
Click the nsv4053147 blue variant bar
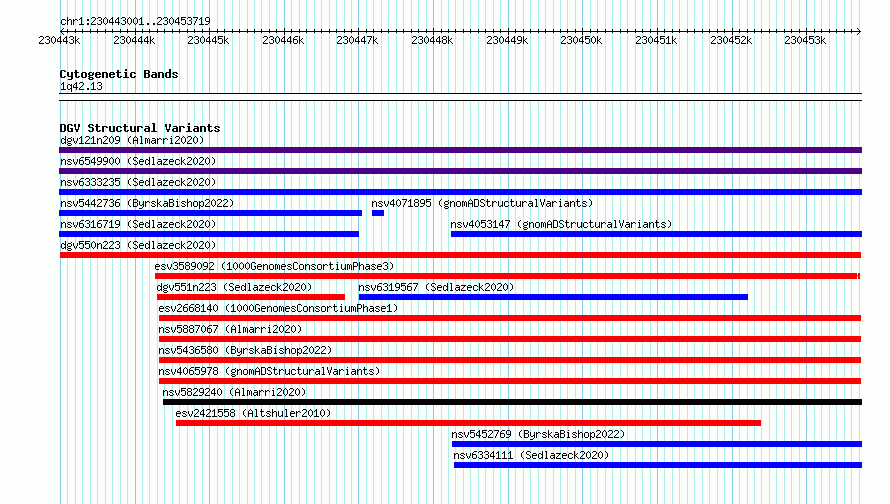coord(656,234)
